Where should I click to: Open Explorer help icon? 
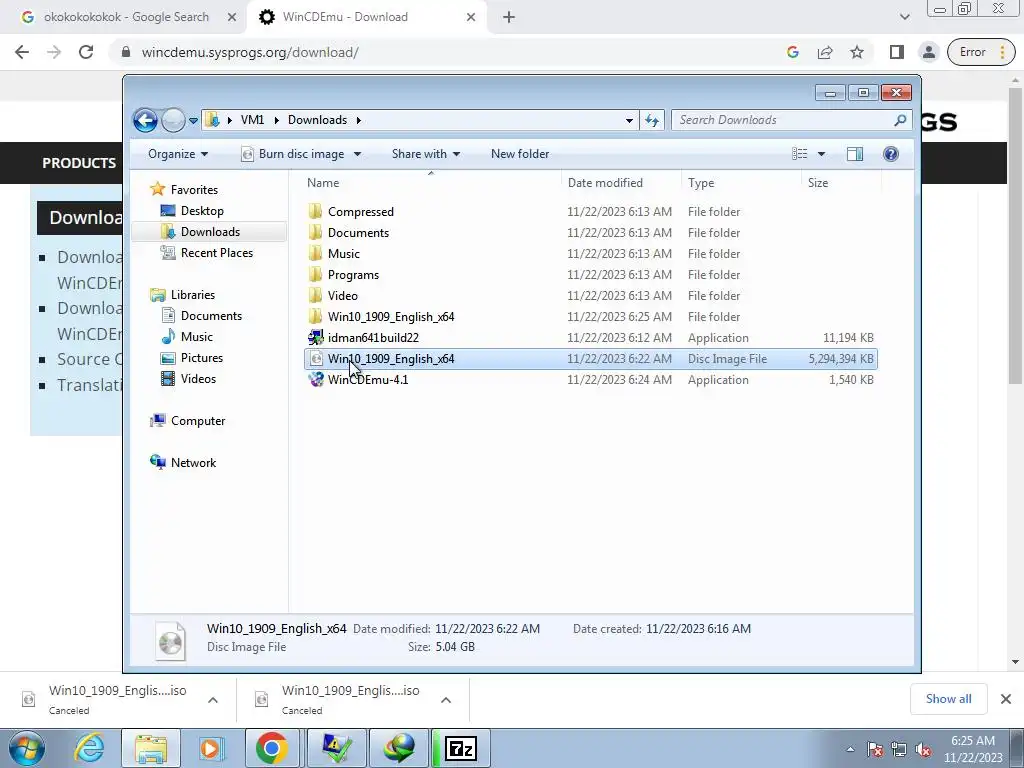891,154
